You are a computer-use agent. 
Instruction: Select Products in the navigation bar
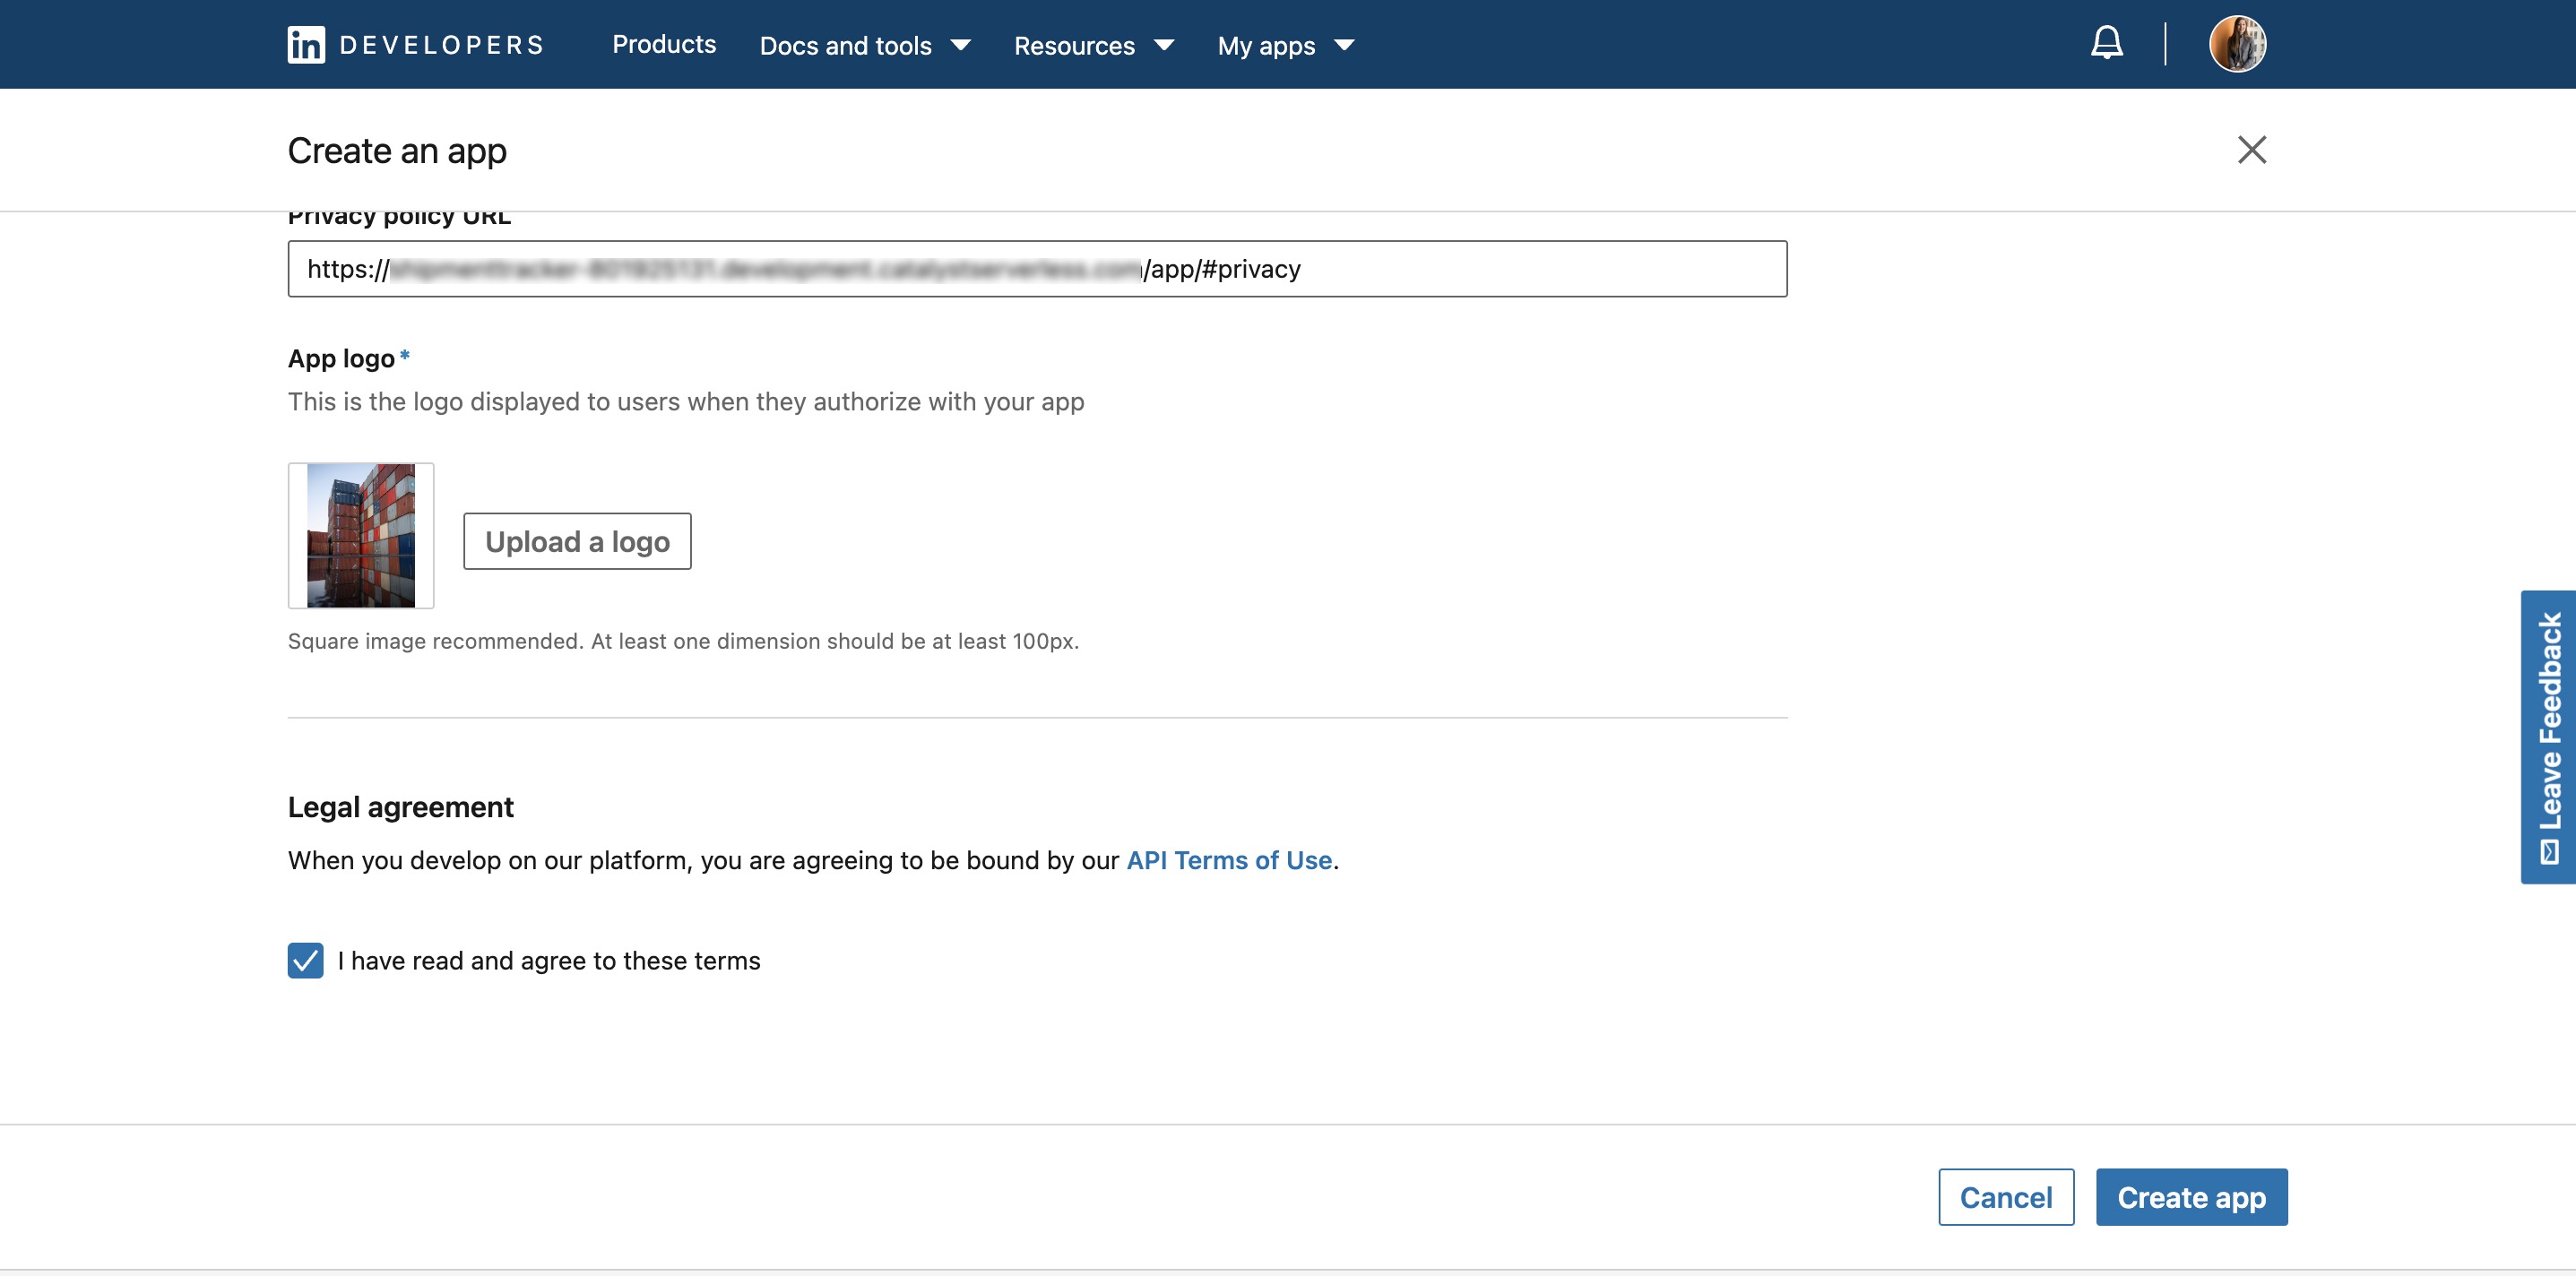pyautogui.click(x=664, y=45)
